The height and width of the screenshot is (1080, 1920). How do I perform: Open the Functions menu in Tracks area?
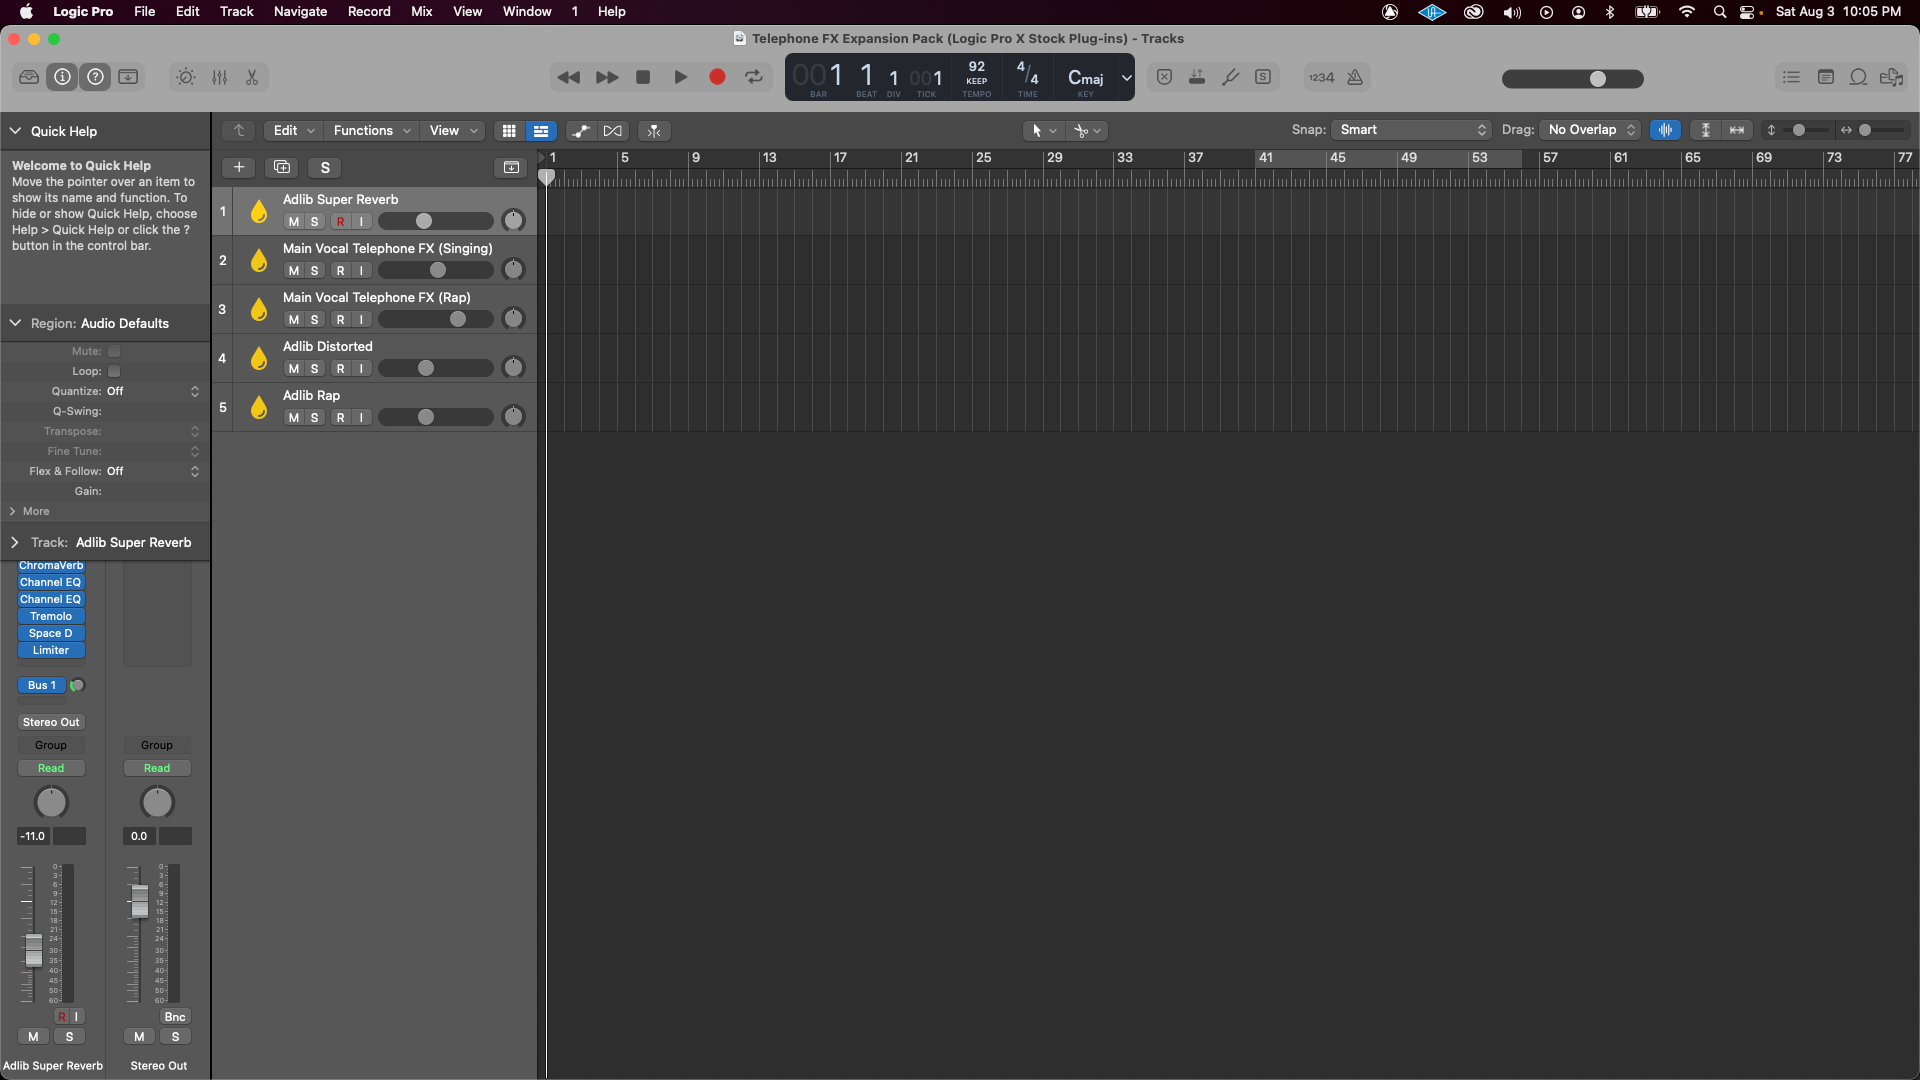click(371, 131)
